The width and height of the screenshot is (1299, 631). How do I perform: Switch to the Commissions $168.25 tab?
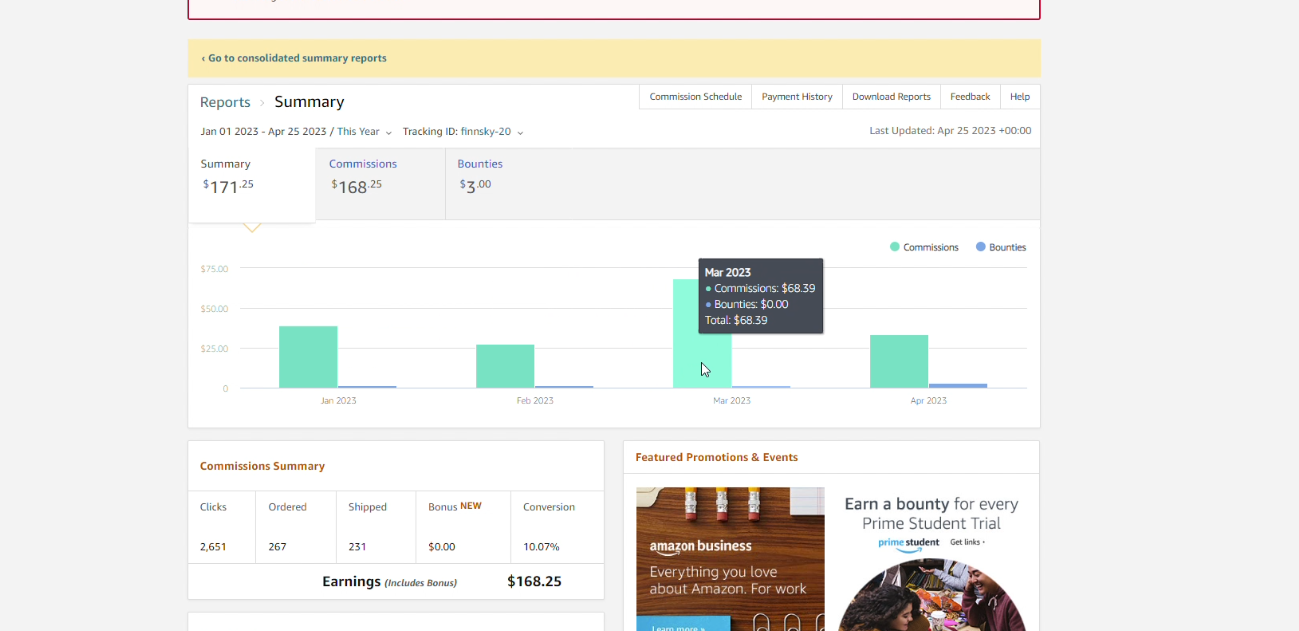(380, 184)
